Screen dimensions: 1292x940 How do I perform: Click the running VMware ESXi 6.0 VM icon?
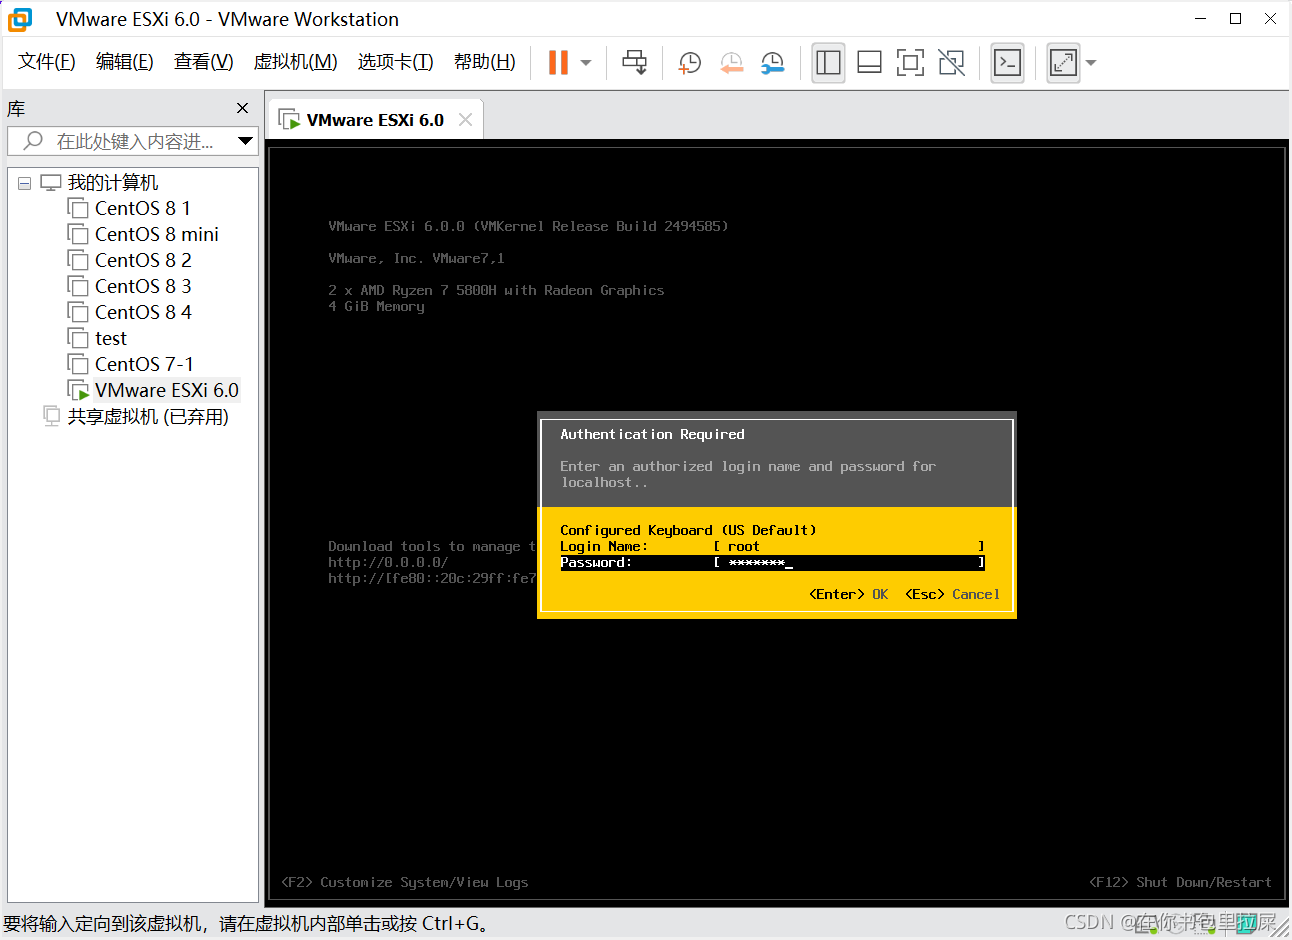(x=78, y=390)
